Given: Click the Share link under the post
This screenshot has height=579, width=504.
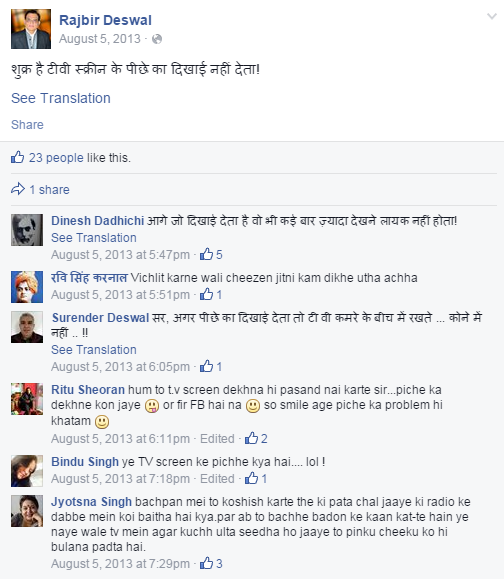Looking at the screenshot, I should coord(27,124).
